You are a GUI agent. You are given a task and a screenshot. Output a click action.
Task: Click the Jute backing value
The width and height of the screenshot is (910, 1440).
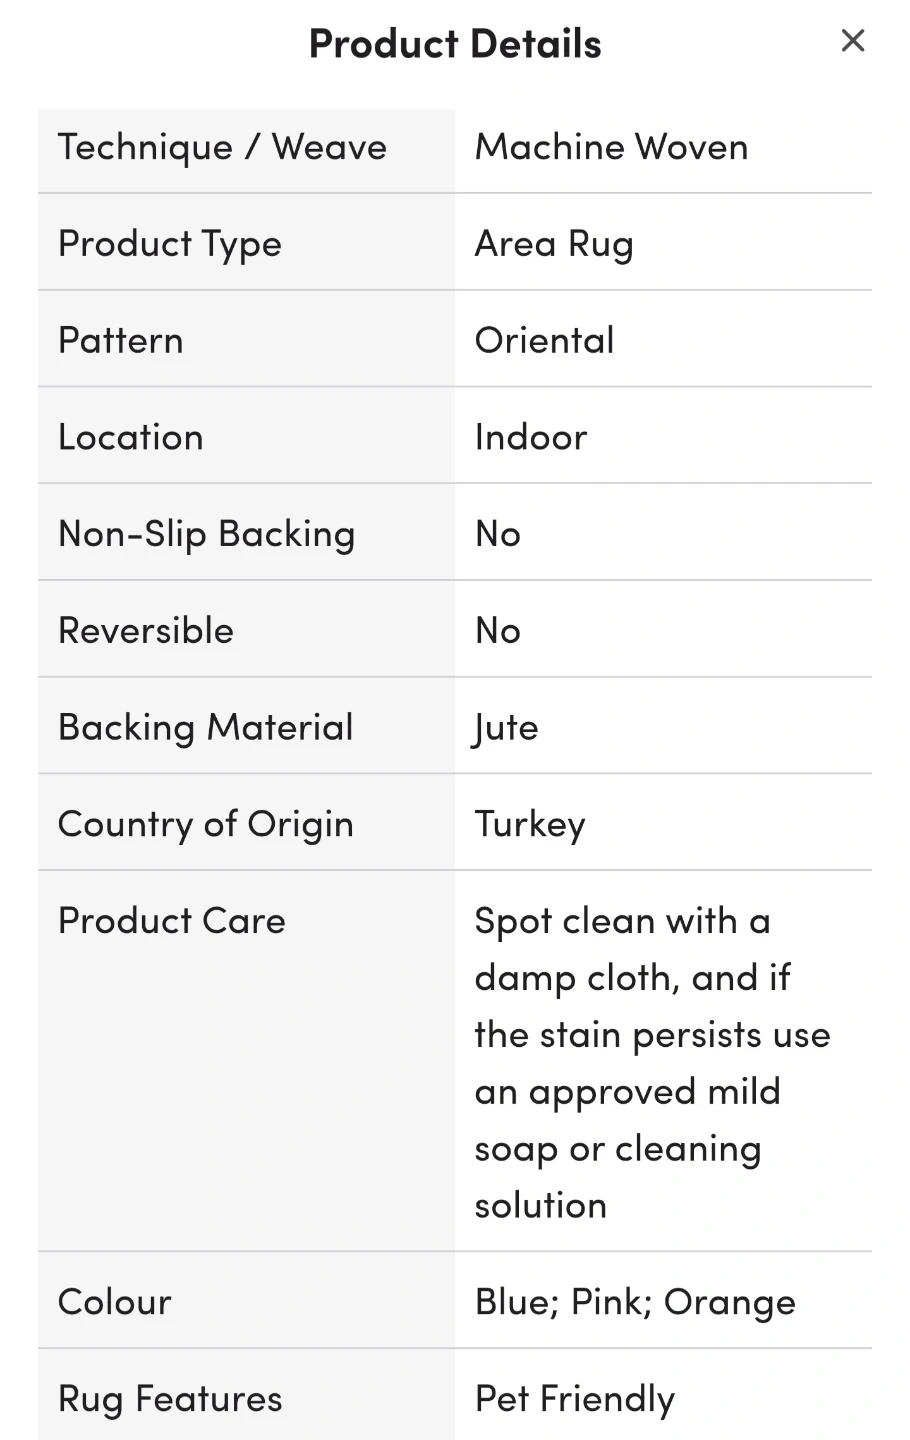point(506,728)
